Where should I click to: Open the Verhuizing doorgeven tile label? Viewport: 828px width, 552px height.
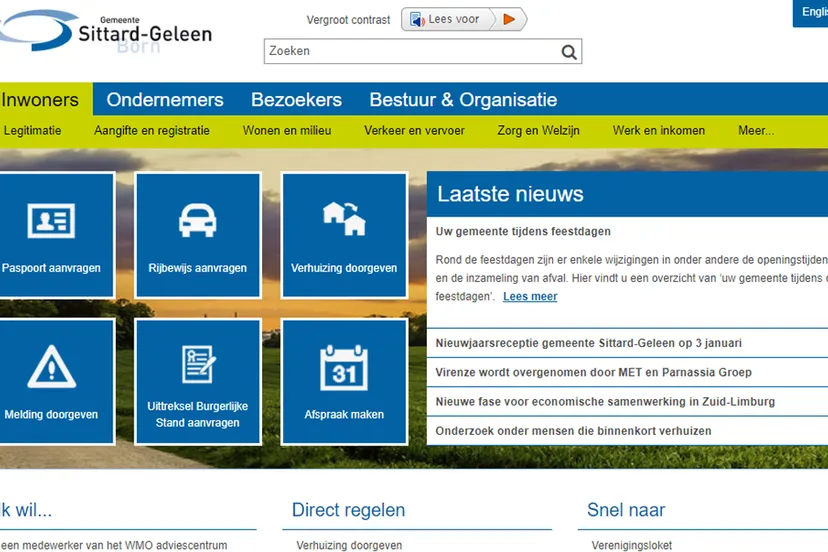(x=344, y=268)
